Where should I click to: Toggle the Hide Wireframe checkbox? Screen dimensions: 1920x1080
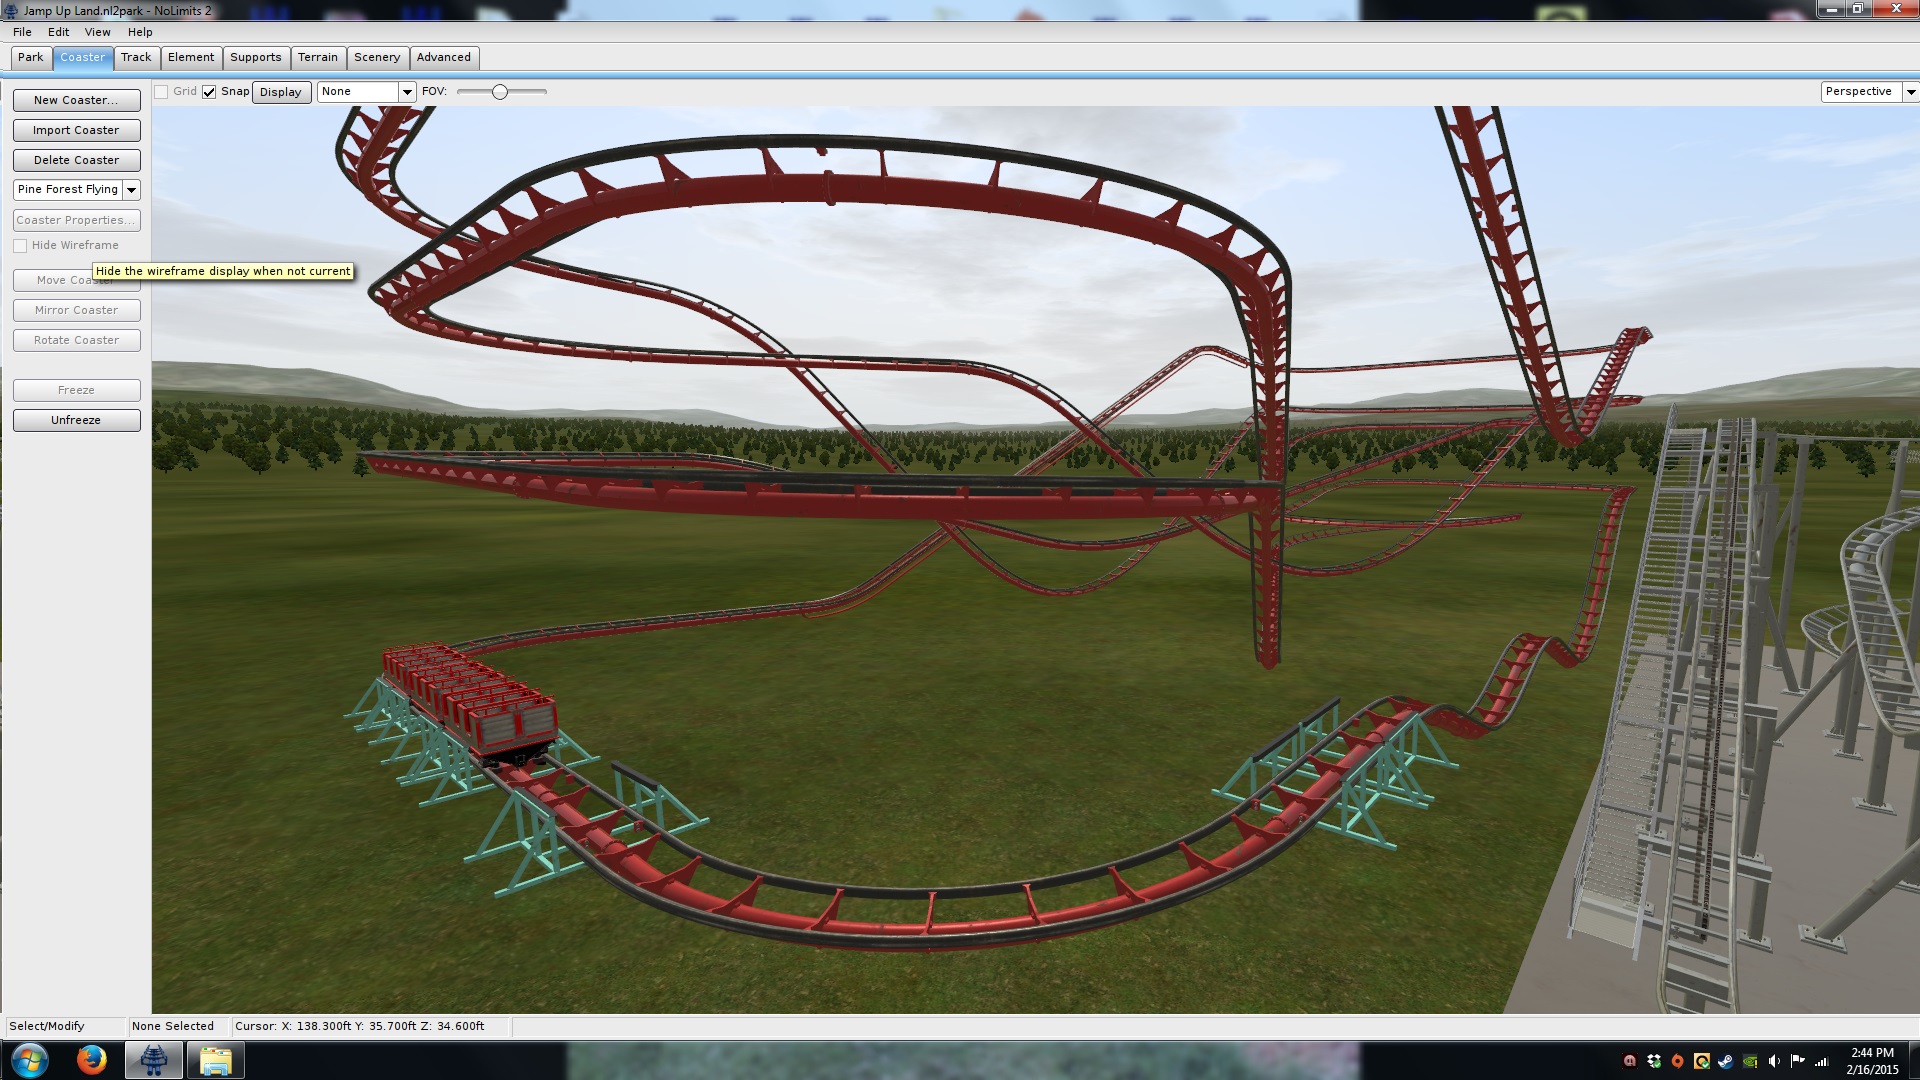pos(20,246)
